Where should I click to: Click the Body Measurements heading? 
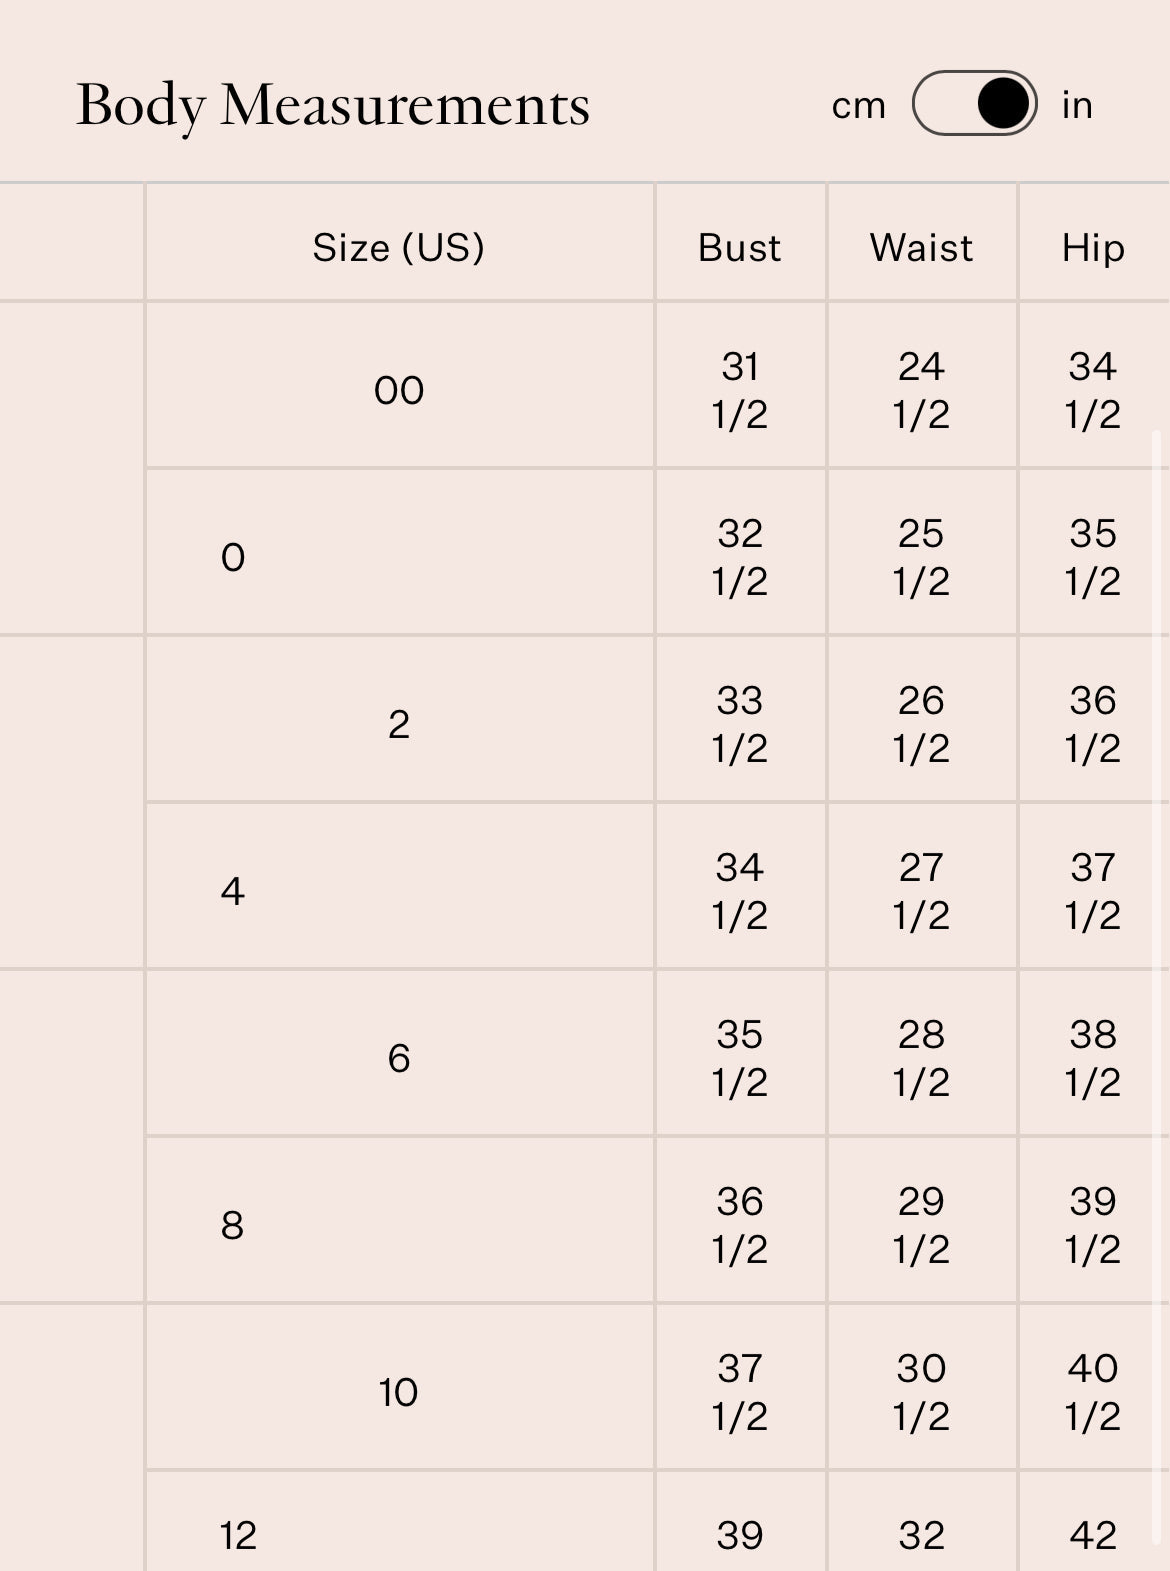[333, 105]
